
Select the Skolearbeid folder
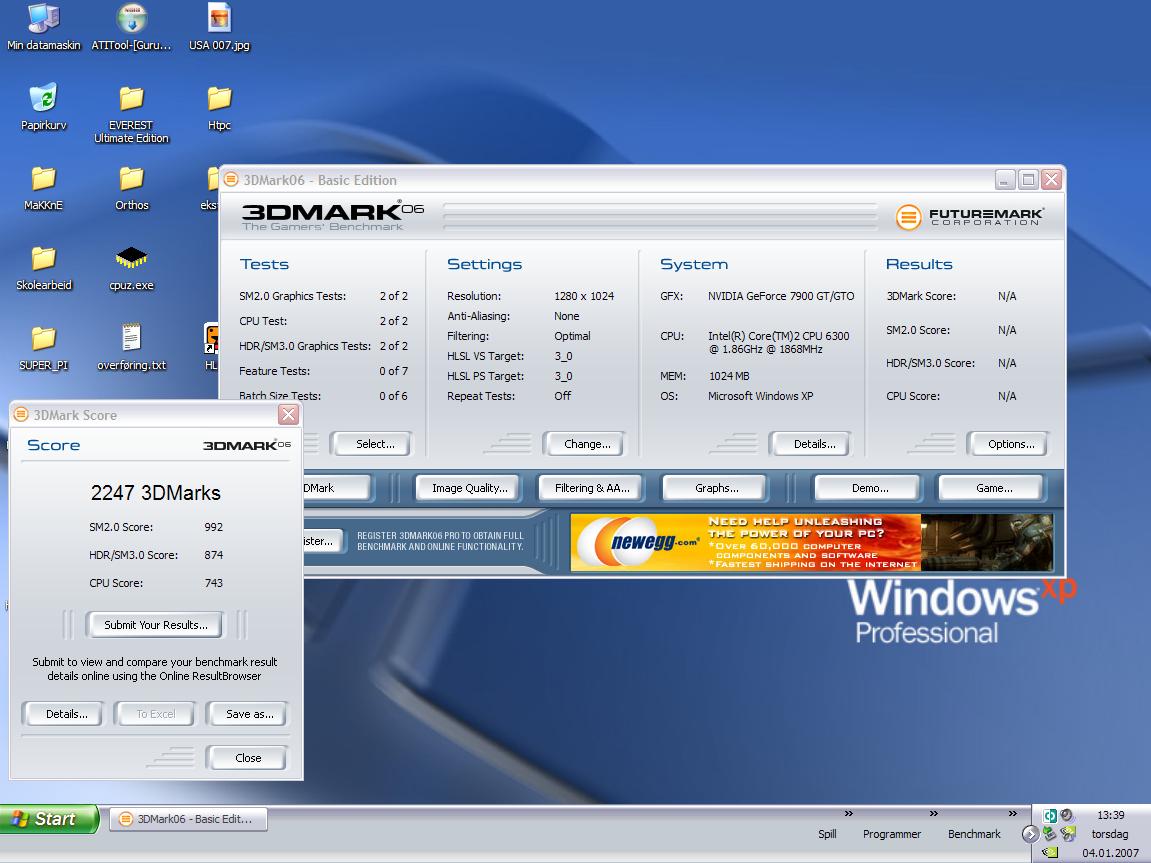(43, 268)
